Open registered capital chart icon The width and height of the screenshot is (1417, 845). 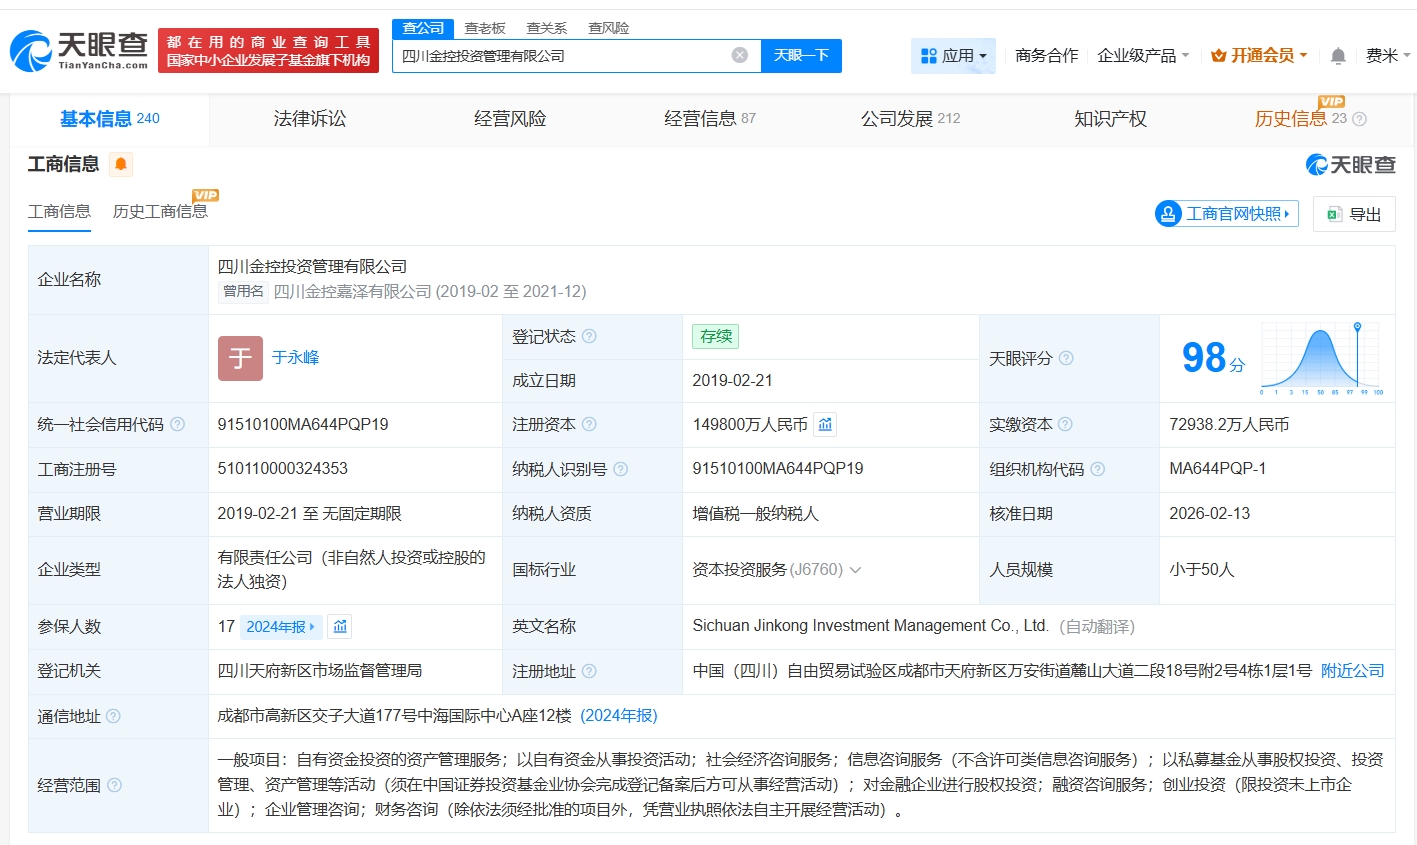(825, 425)
